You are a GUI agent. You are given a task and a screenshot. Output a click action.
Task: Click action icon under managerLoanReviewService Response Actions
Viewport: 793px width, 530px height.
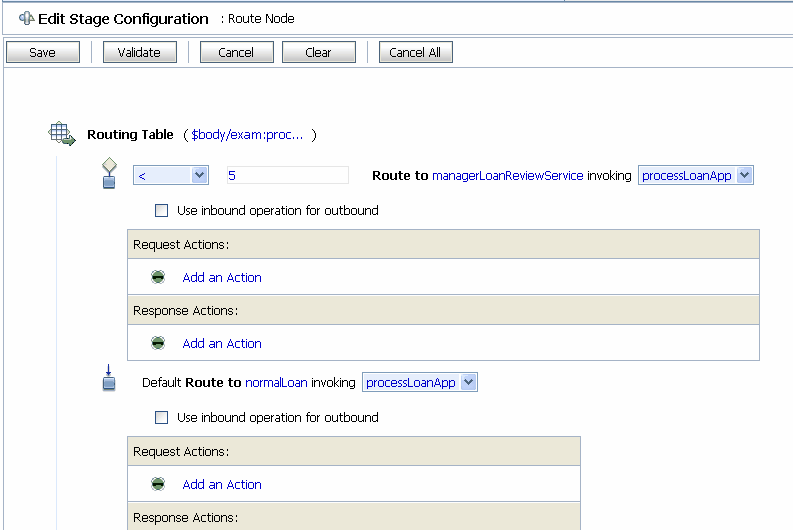tap(158, 343)
